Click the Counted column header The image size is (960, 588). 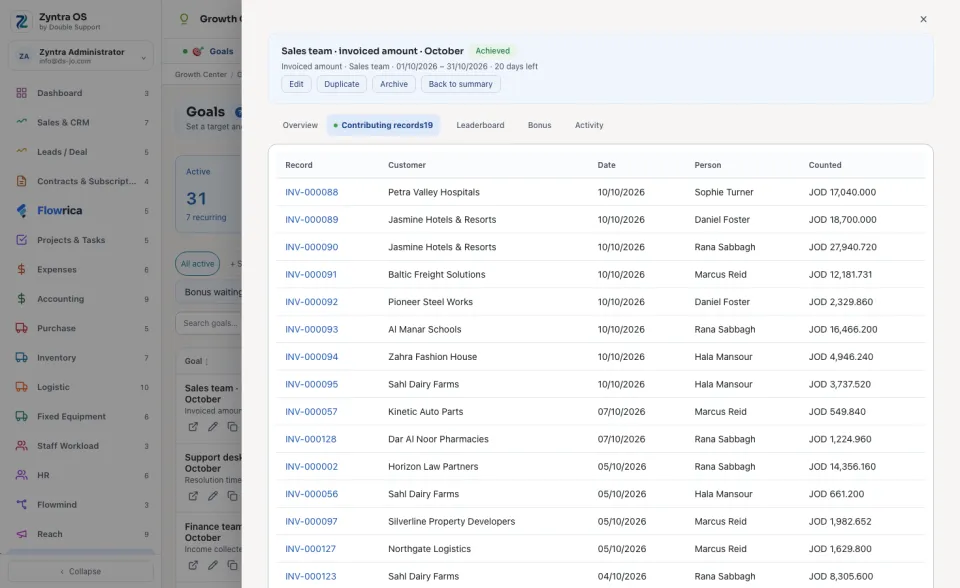pyautogui.click(x=825, y=165)
